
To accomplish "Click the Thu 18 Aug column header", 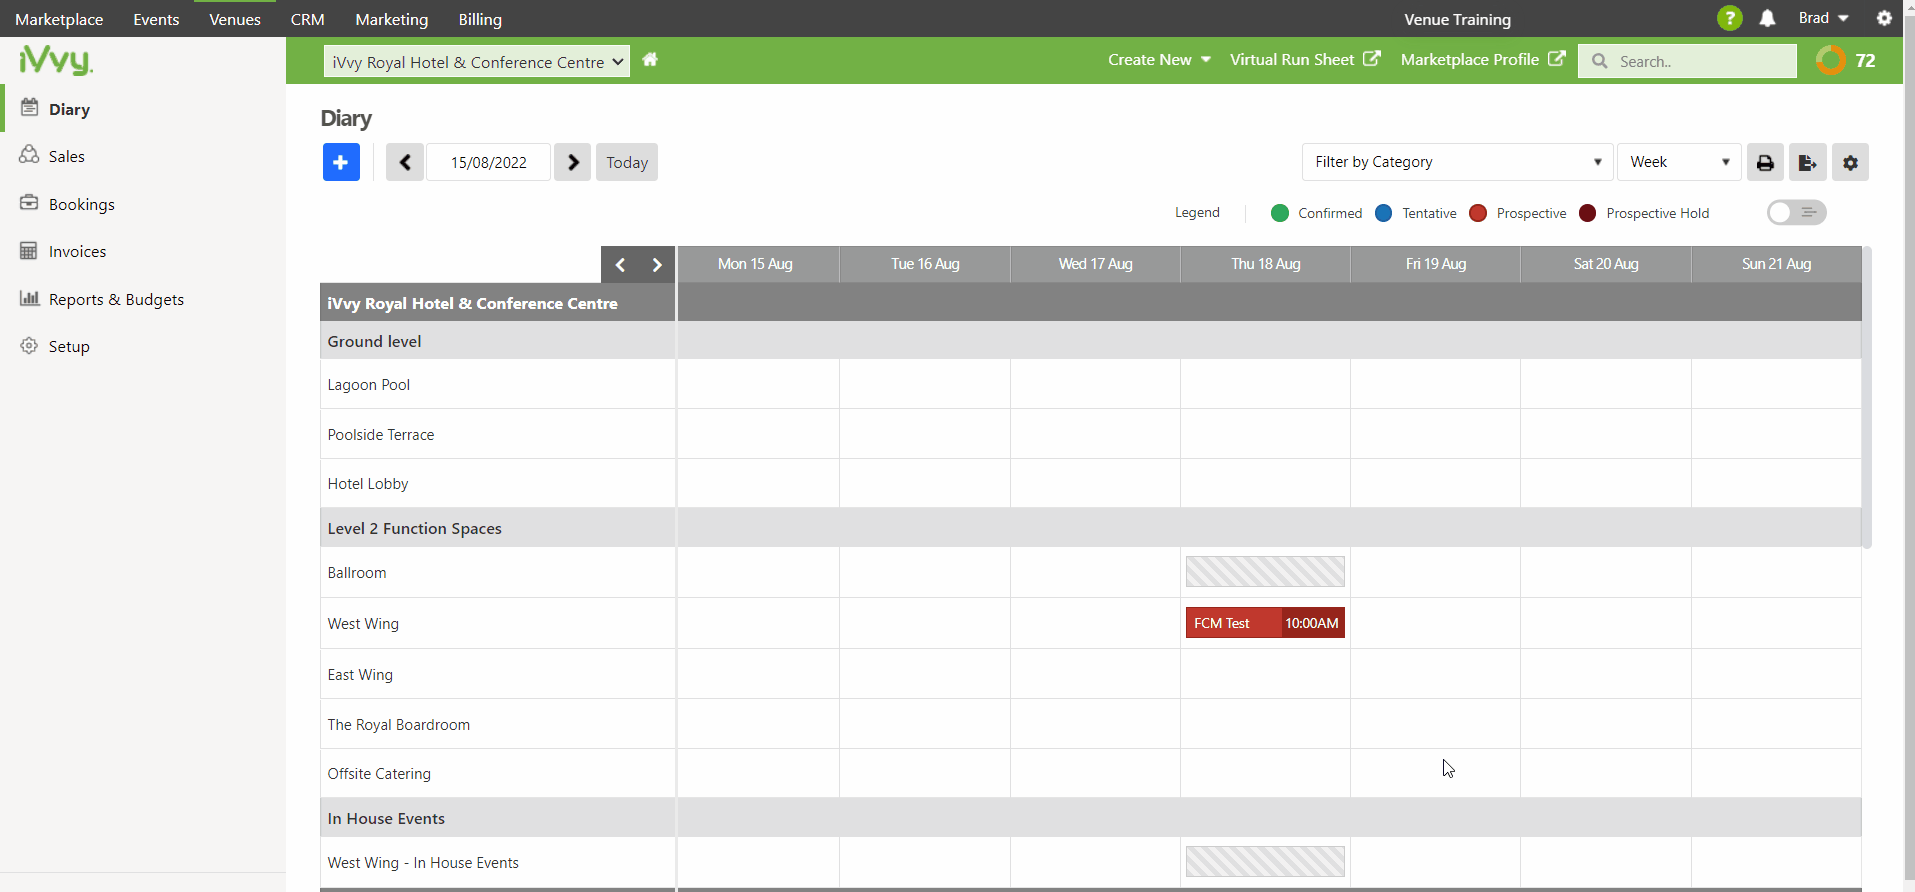I will pyautogui.click(x=1266, y=264).
